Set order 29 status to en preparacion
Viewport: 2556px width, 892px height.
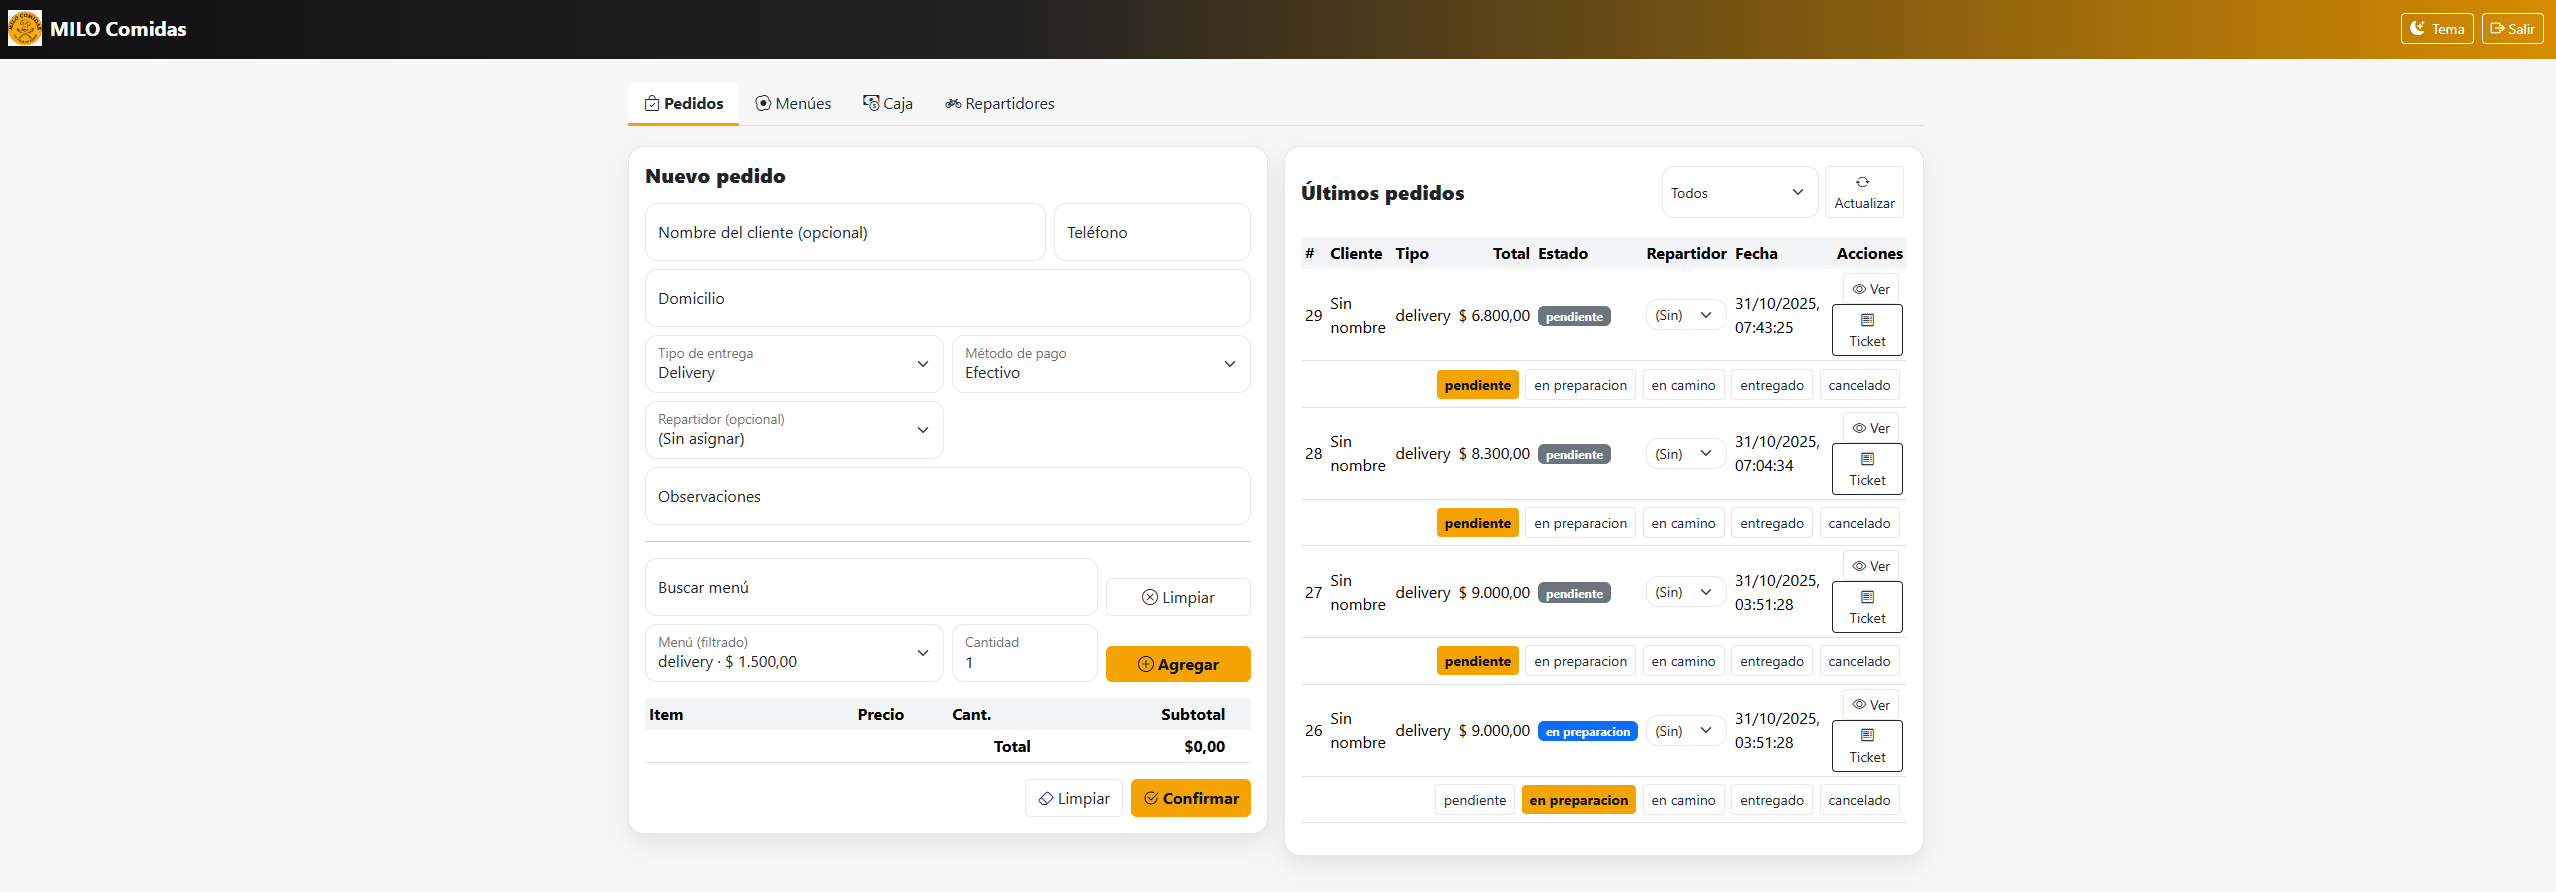coord(1580,385)
